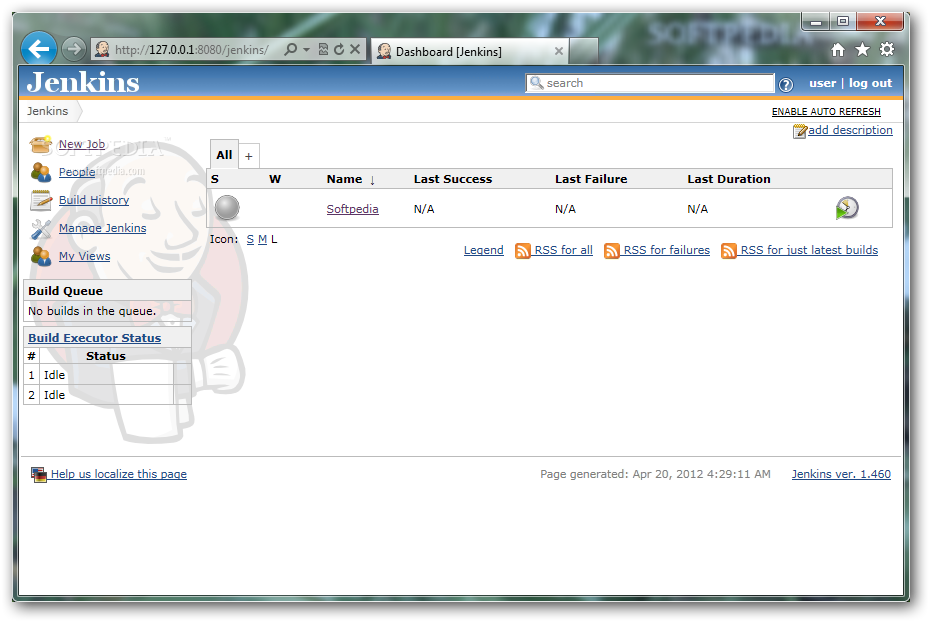Click the RSS for failures feed icon
The height and width of the screenshot is (622, 930).
click(x=611, y=251)
